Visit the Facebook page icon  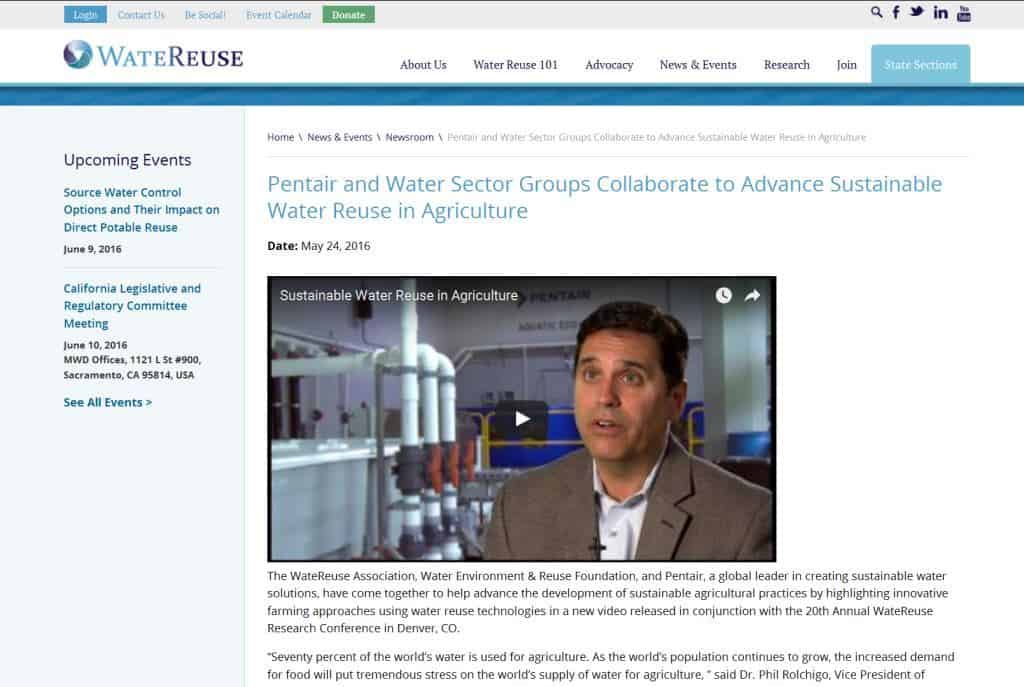(896, 12)
